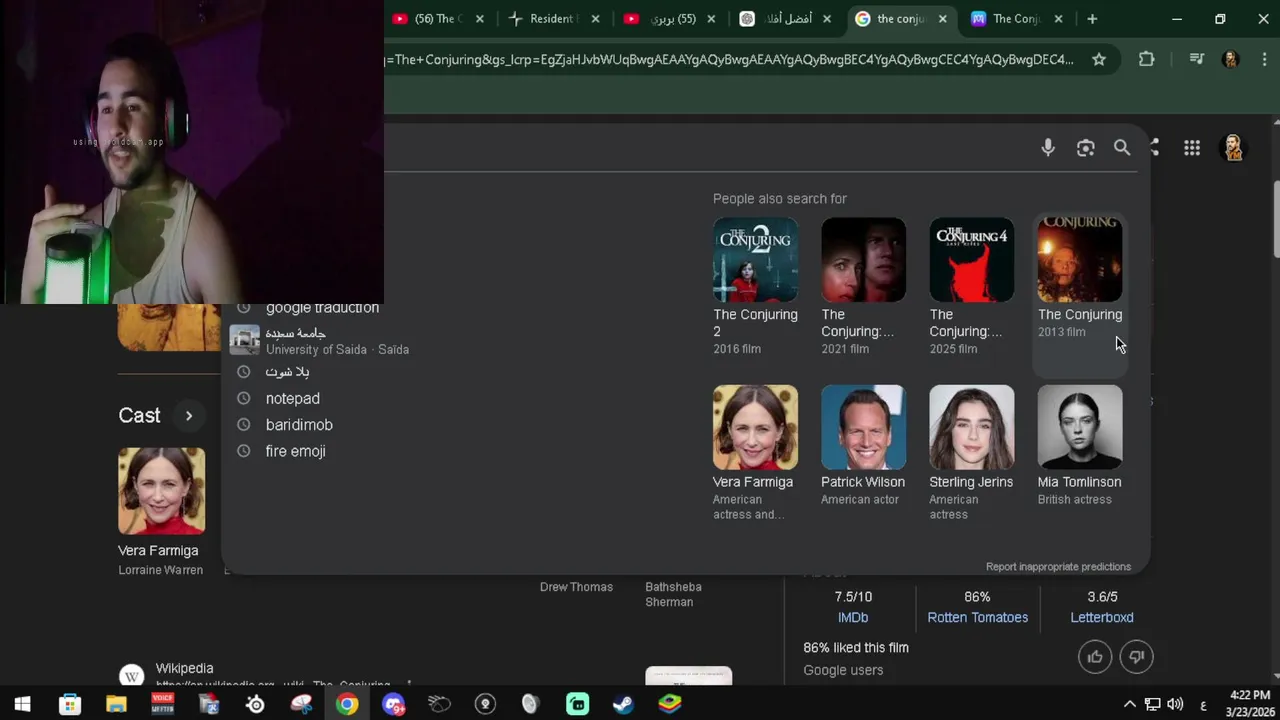Image resolution: width=1280 pixels, height=720 pixels.
Task: Open the Rotten Tomatoes rating link
Action: (977, 618)
